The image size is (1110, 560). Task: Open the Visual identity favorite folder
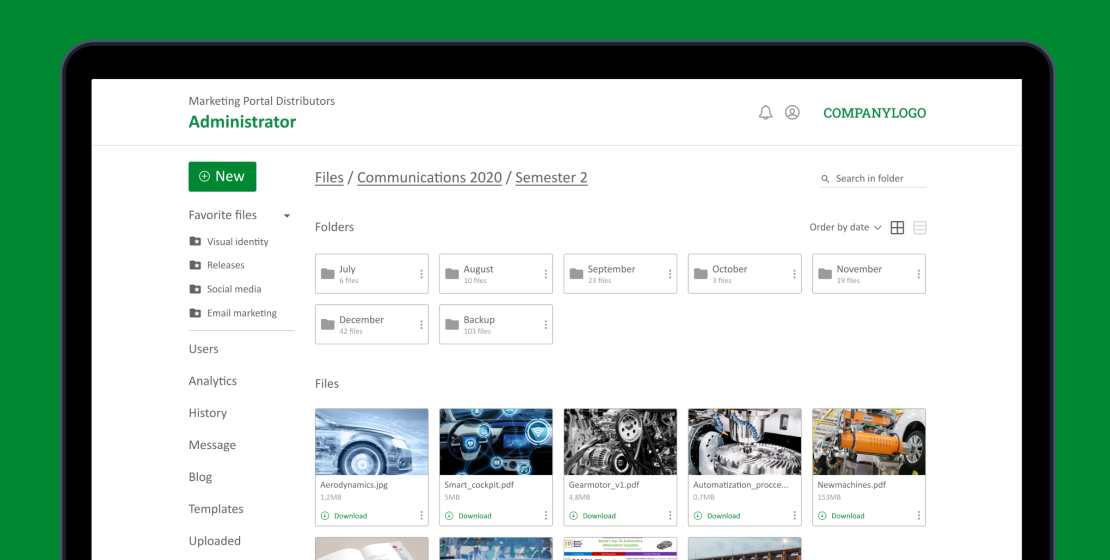[229, 241]
